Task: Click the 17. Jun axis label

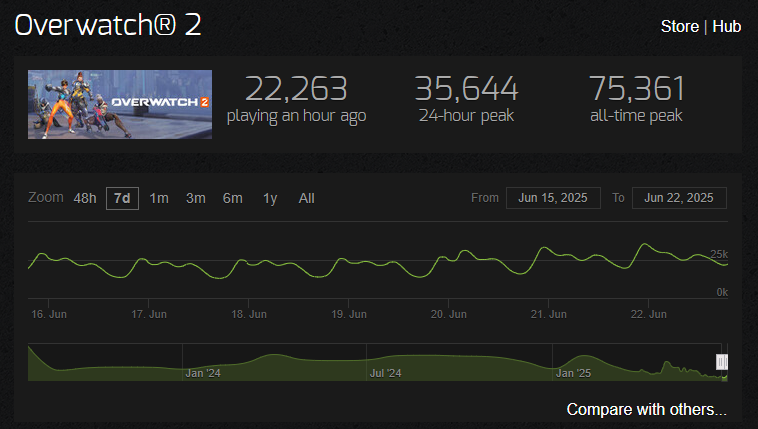Action: point(149,314)
